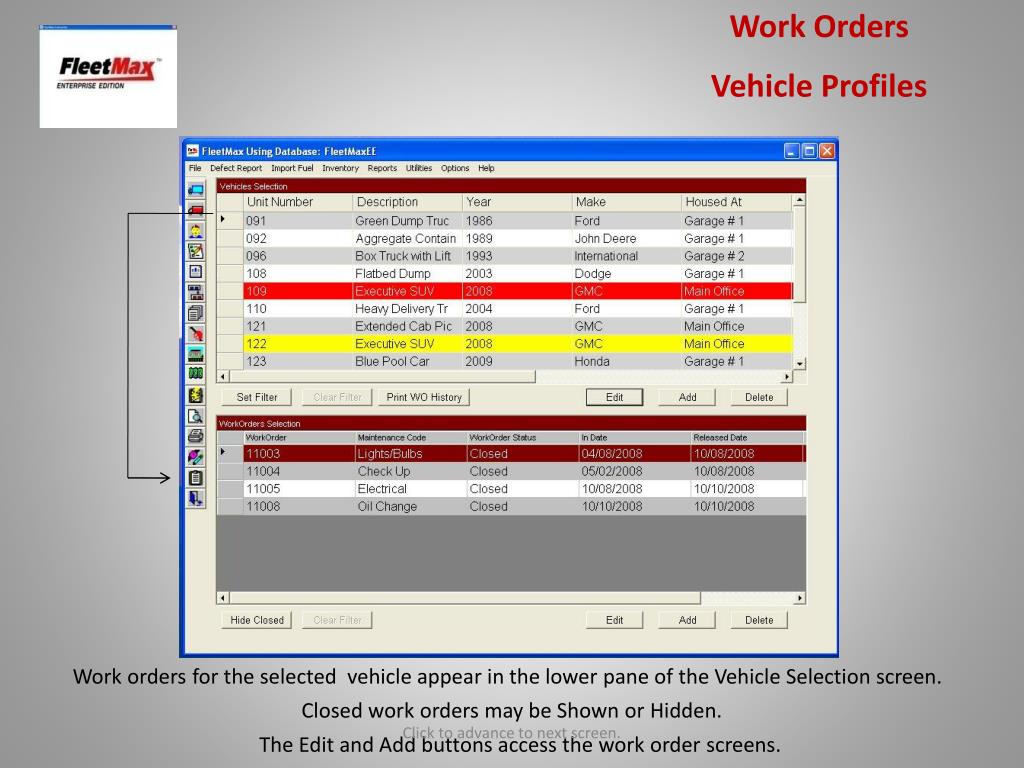Click the Housed At column header

tap(737, 202)
